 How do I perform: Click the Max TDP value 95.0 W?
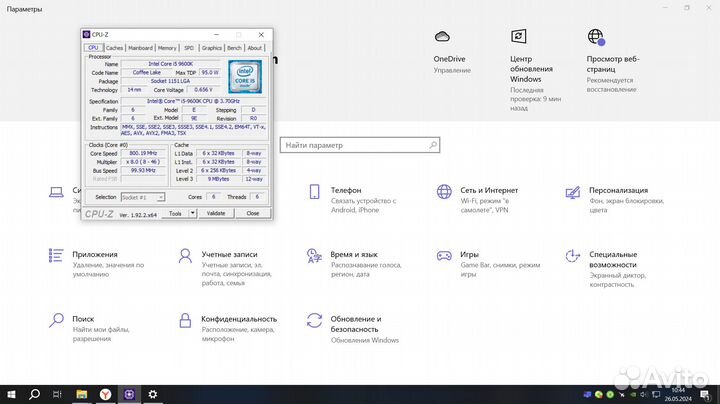(x=210, y=73)
